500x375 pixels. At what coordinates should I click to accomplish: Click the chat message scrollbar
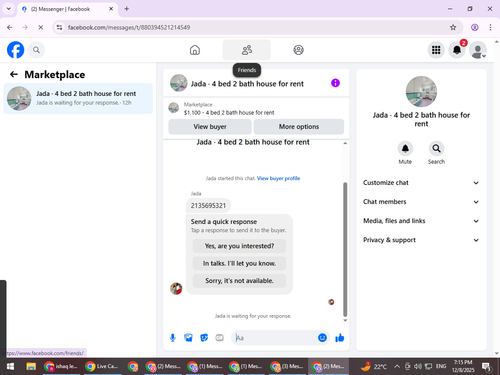pyautogui.click(x=345, y=249)
